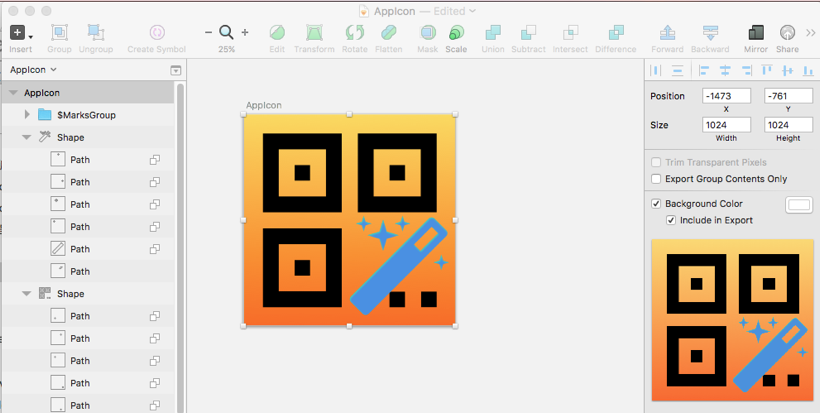Image resolution: width=820 pixels, height=413 pixels.
Task: Move layer Forward in toolbar
Action: [x=667, y=33]
